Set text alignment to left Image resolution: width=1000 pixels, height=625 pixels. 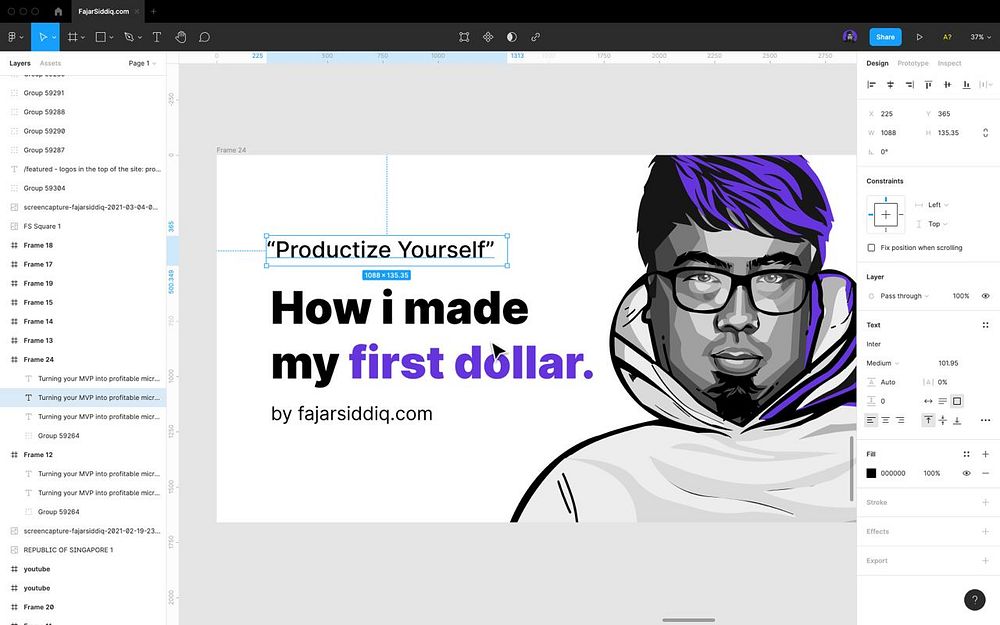(871, 420)
